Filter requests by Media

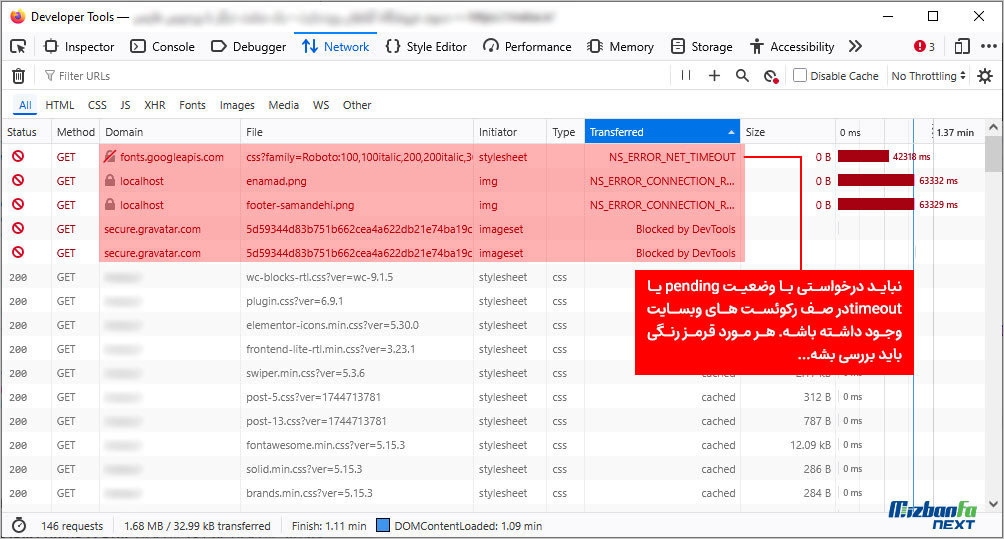(x=284, y=105)
